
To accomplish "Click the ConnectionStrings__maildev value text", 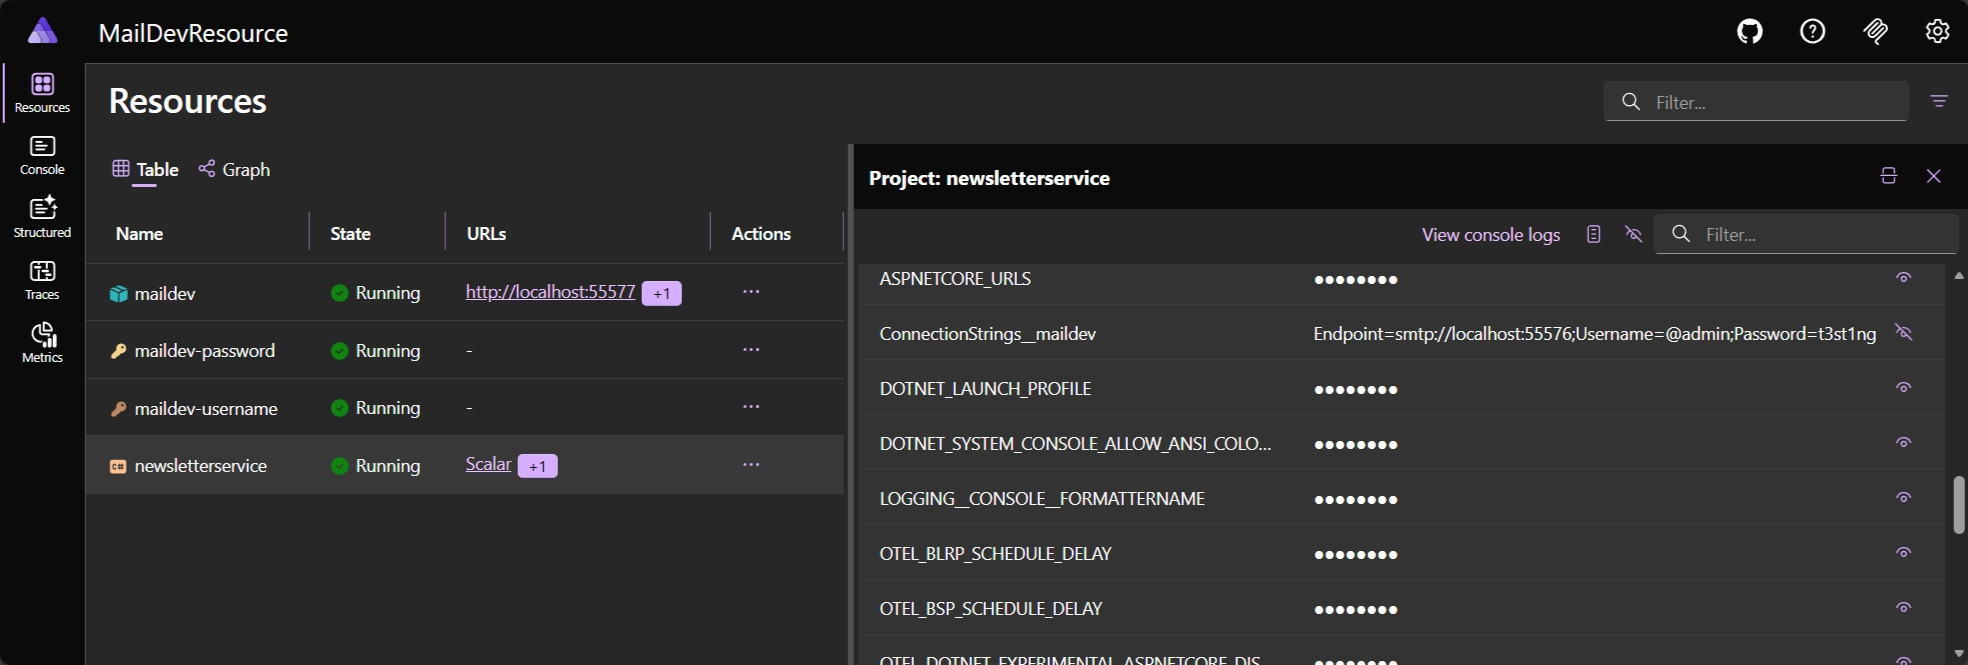I will (x=1594, y=333).
